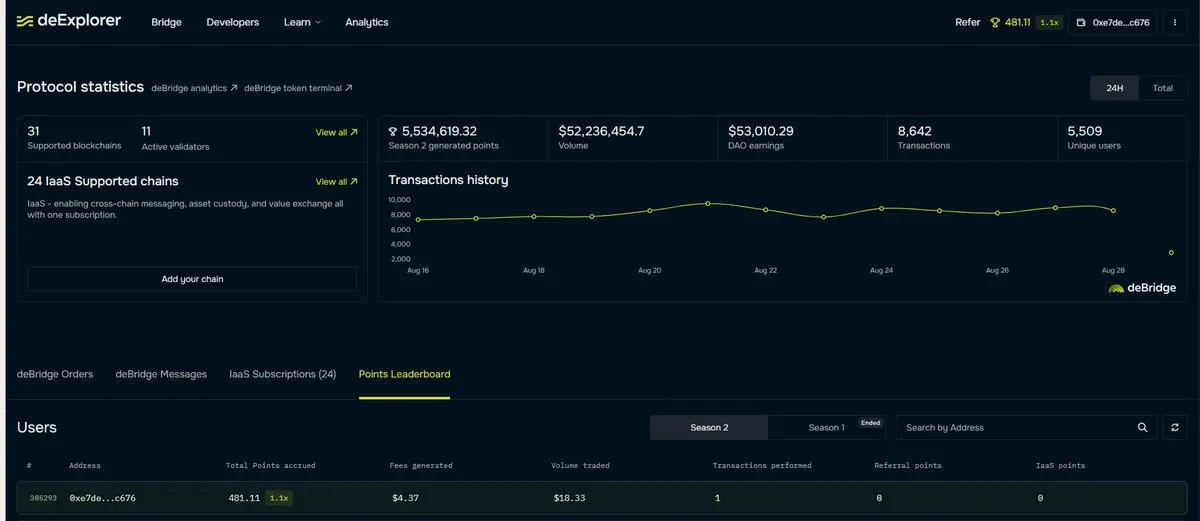The width and height of the screenshot is (1200, 521).
Task: Click the 5,509 unique users value
Action: 1084,131
